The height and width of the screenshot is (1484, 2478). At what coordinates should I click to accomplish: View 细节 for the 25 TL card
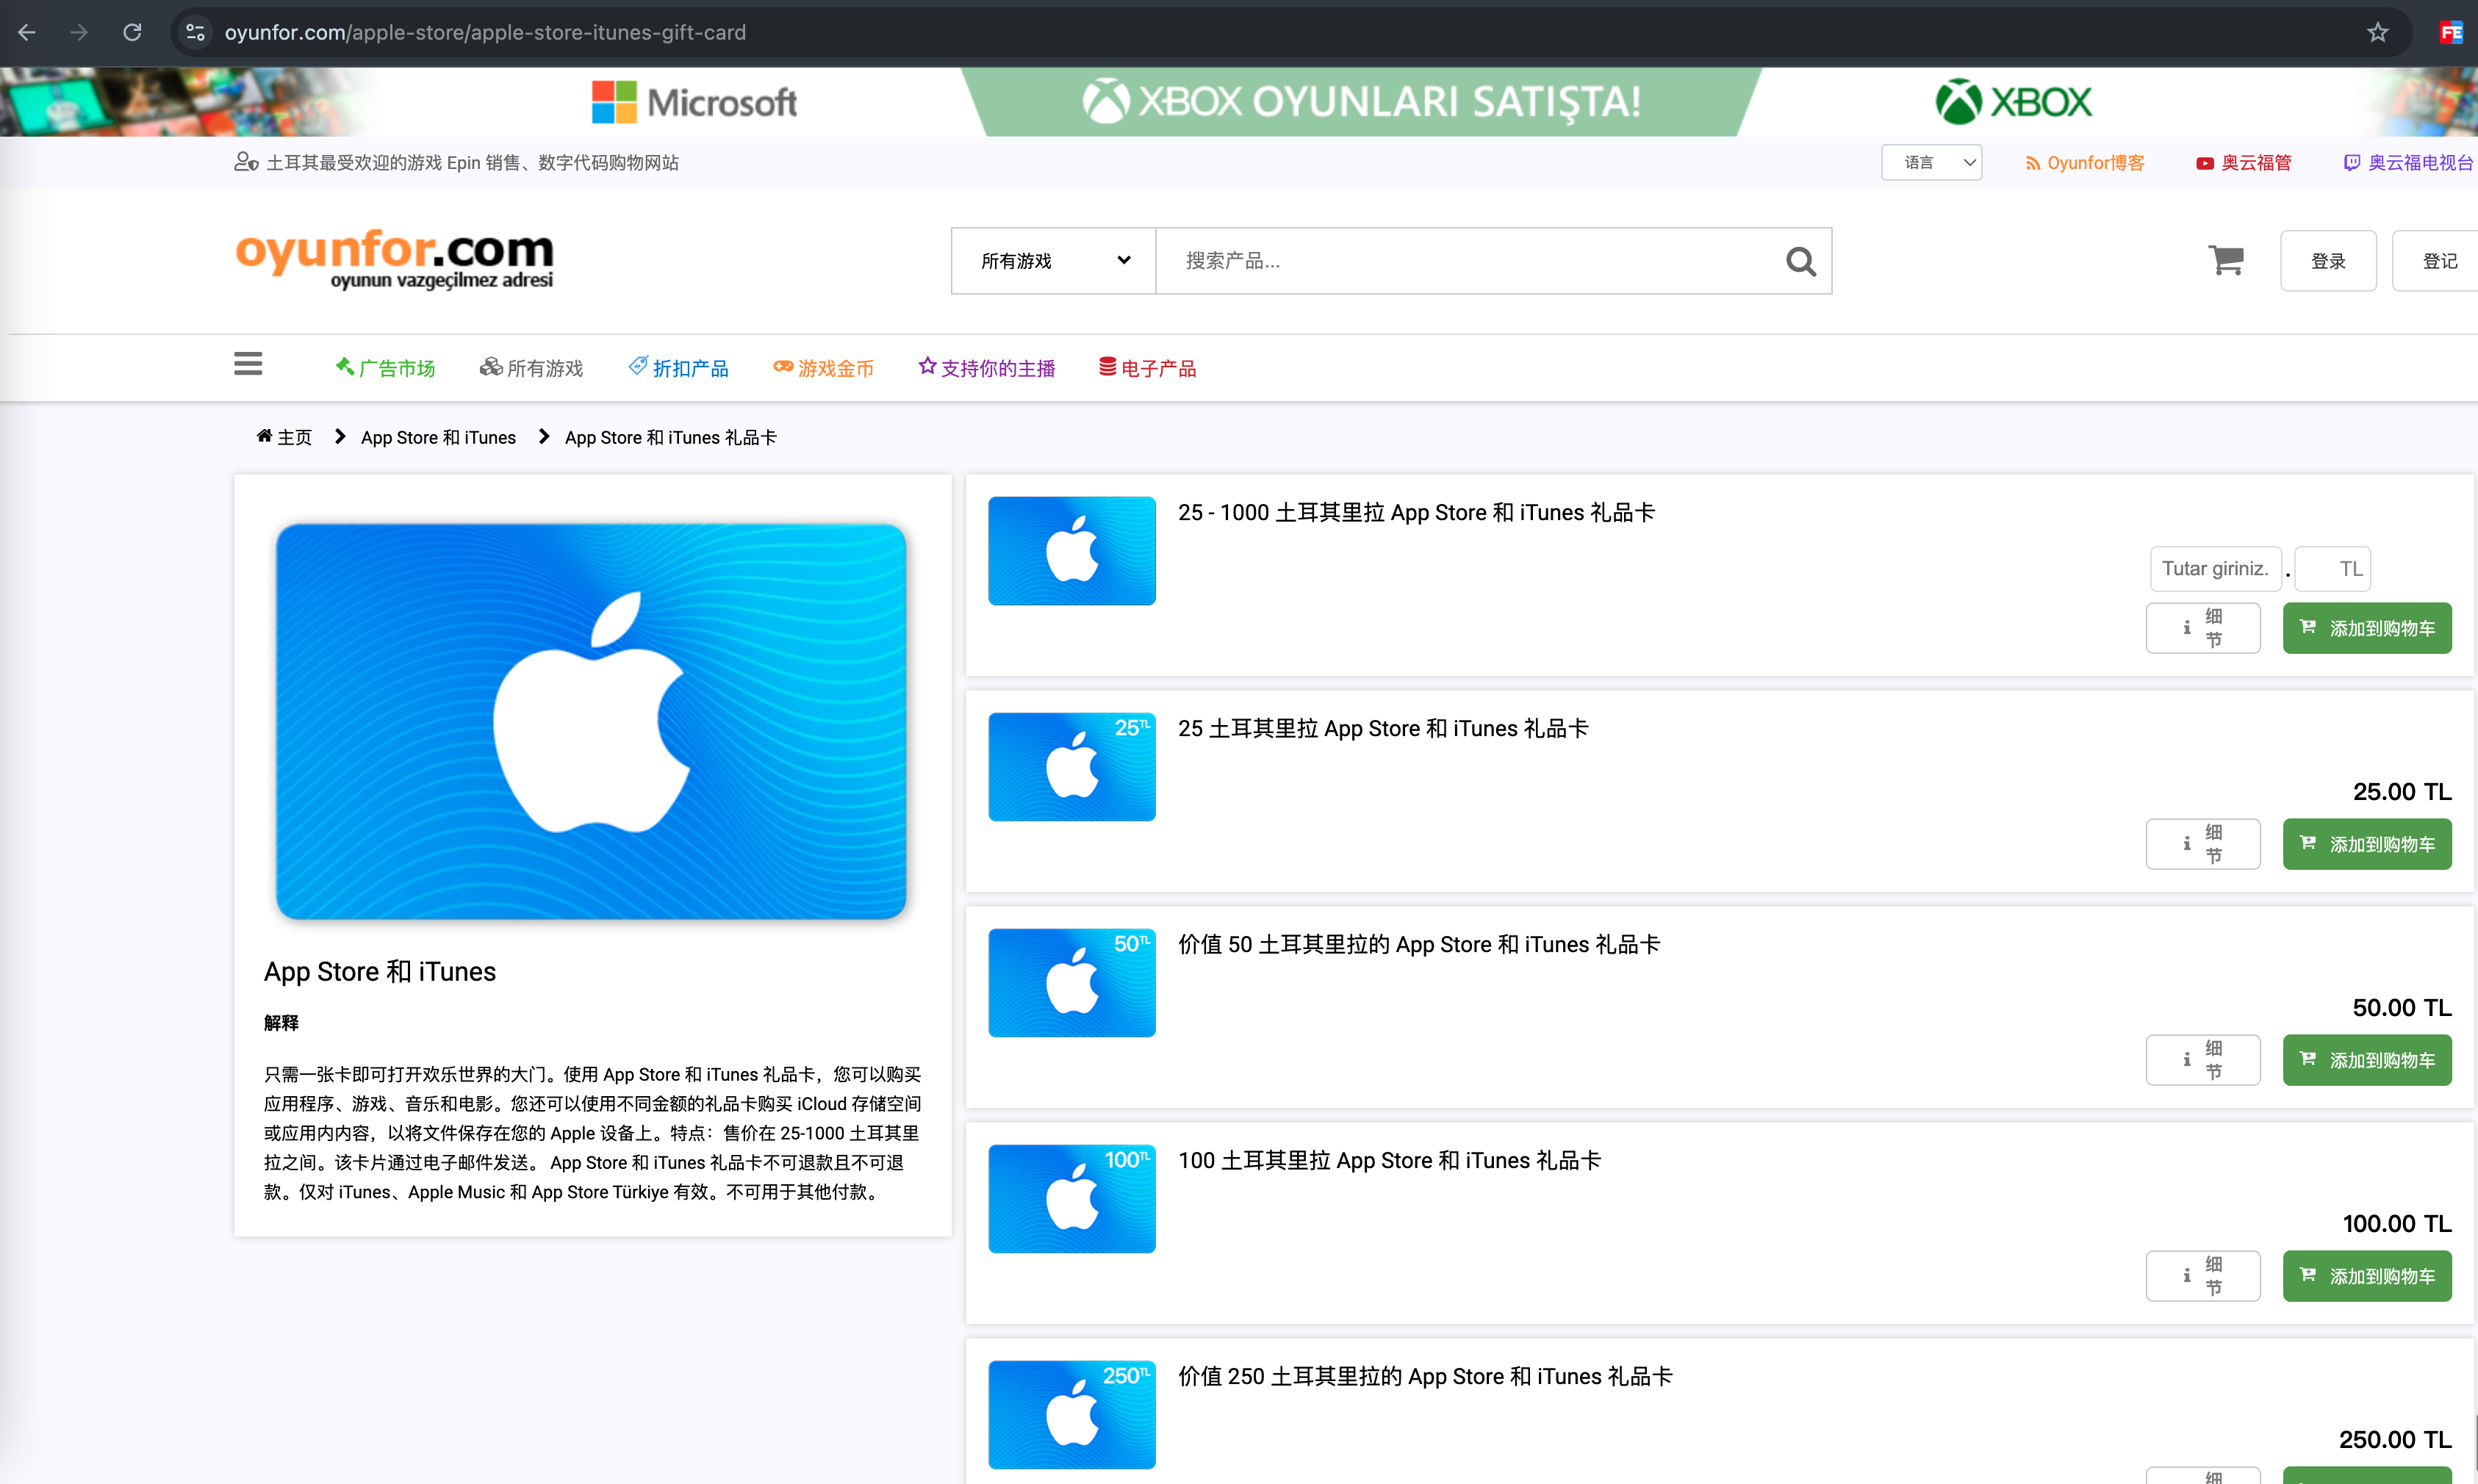tap(2202, 844)
